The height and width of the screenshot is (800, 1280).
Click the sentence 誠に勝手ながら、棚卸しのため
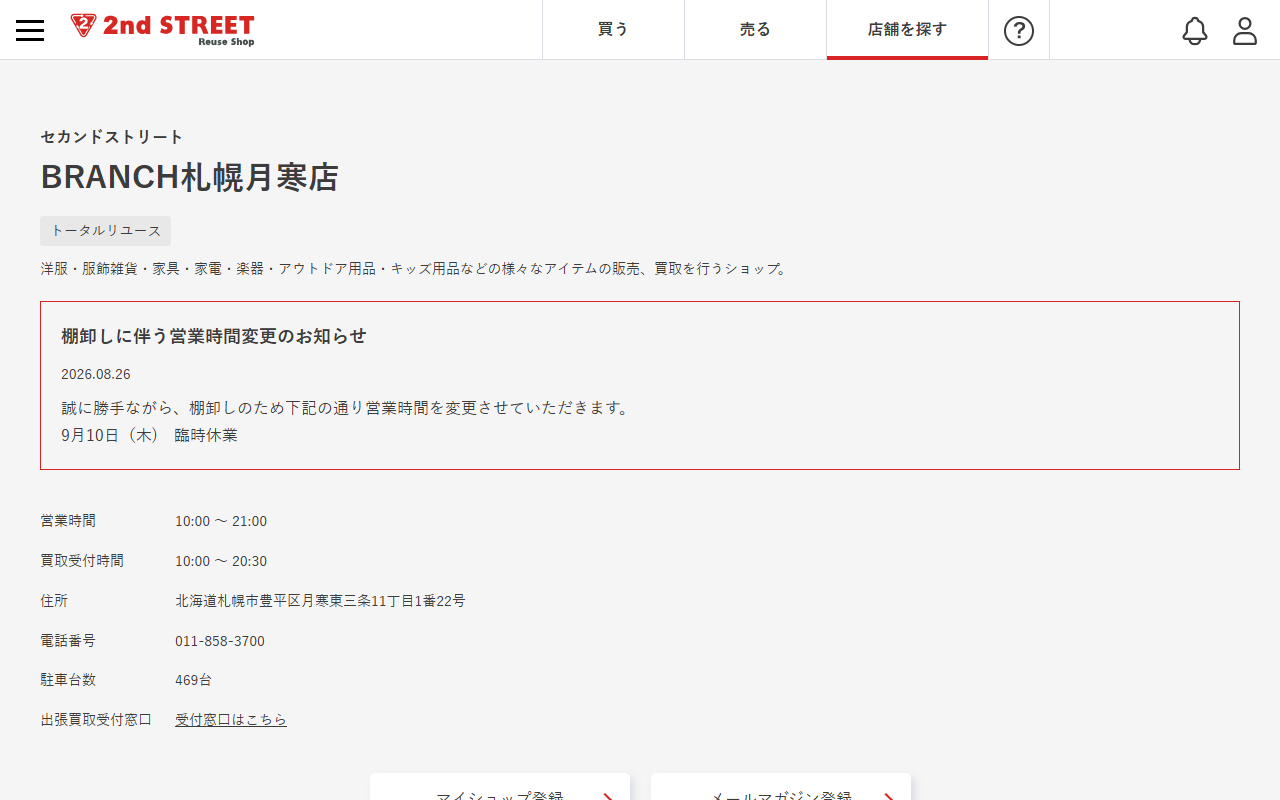click(x=347, y=408)
